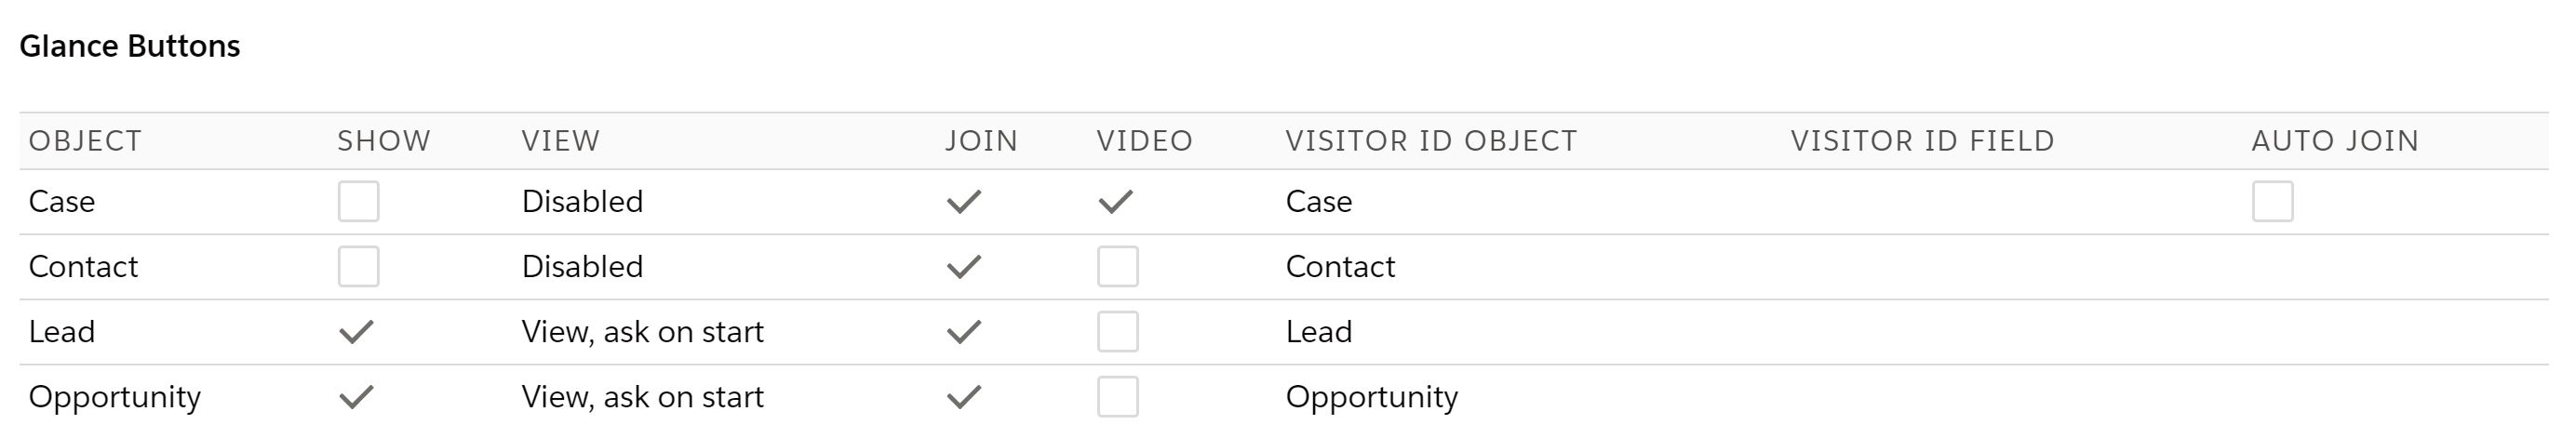
Task: Click the Object column header
Action: tap(85, 141)
